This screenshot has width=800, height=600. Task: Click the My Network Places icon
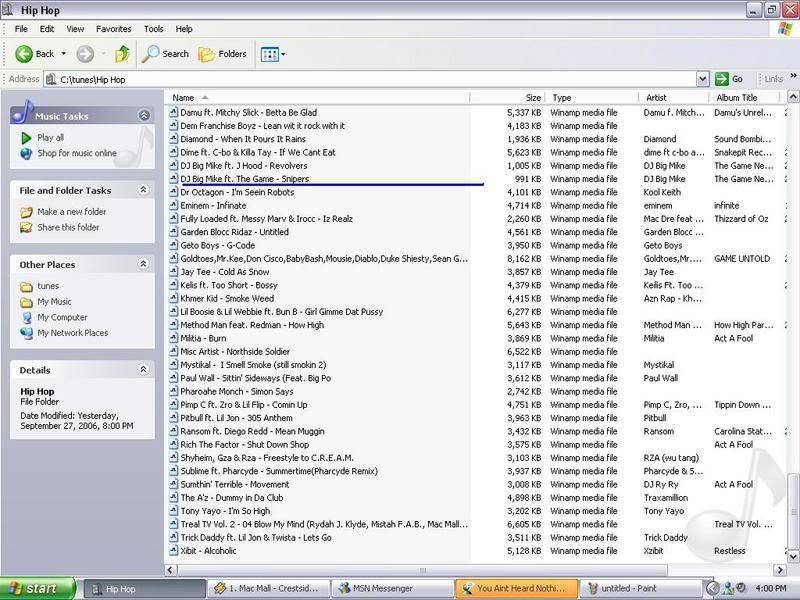[26, 333]
